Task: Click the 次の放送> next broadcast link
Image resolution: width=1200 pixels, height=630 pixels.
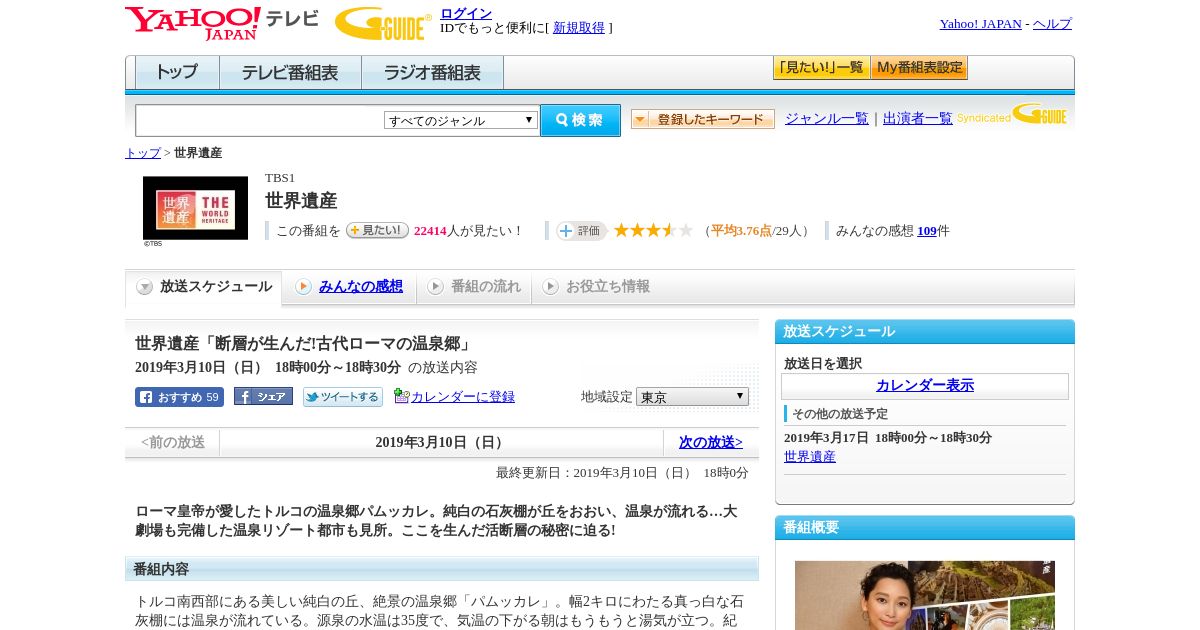Action: click(711, 442)
